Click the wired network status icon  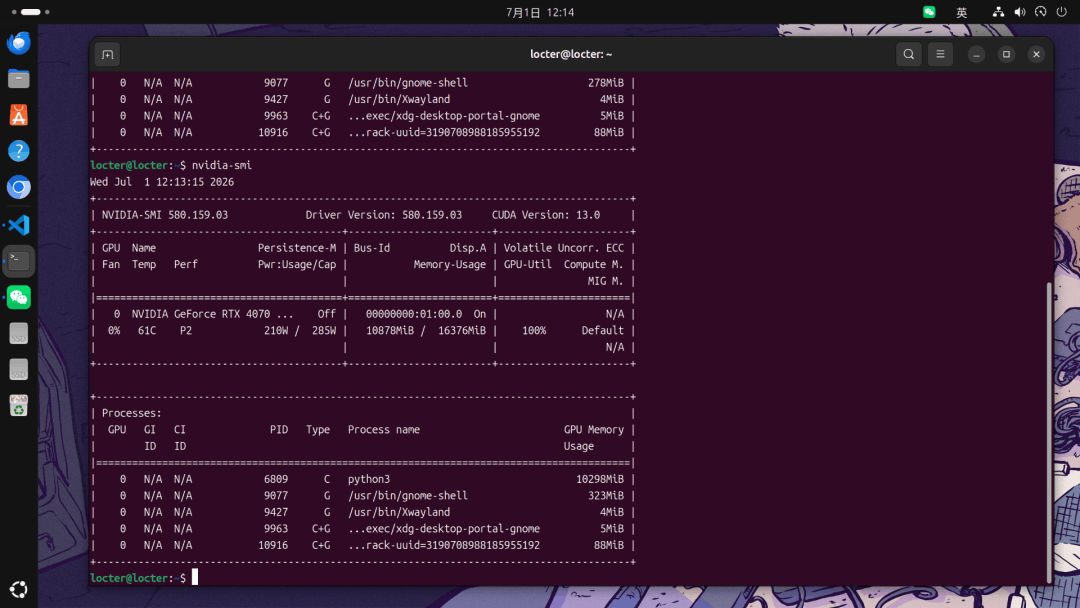[998, 12]
